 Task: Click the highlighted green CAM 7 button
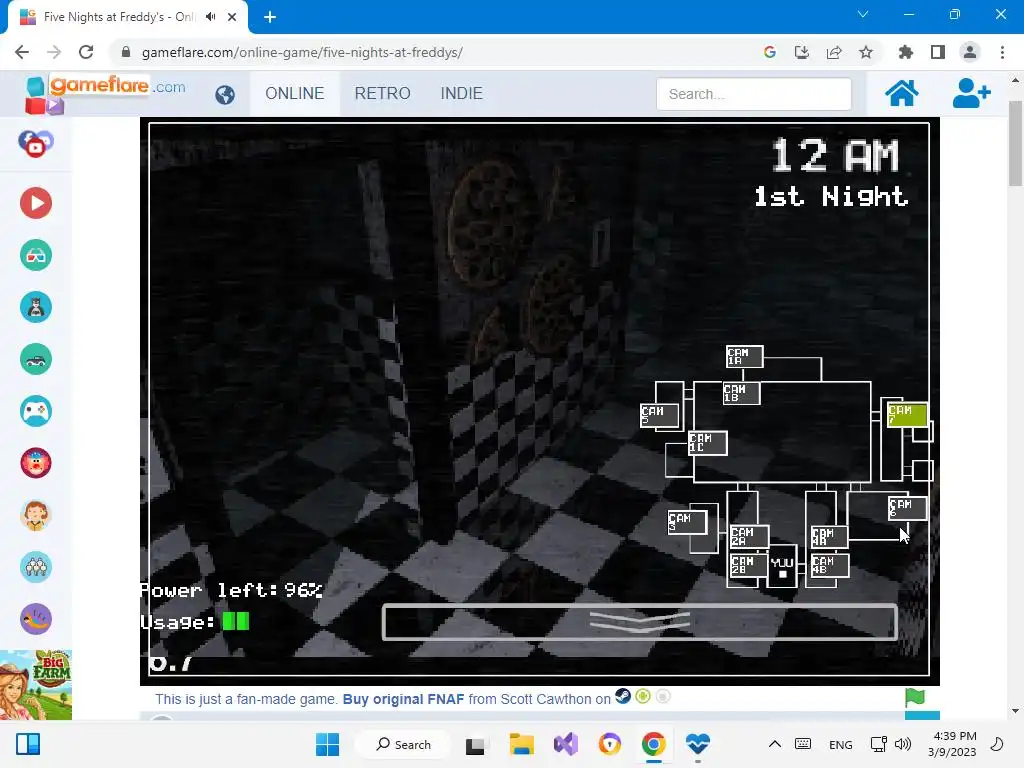point(907,415)
